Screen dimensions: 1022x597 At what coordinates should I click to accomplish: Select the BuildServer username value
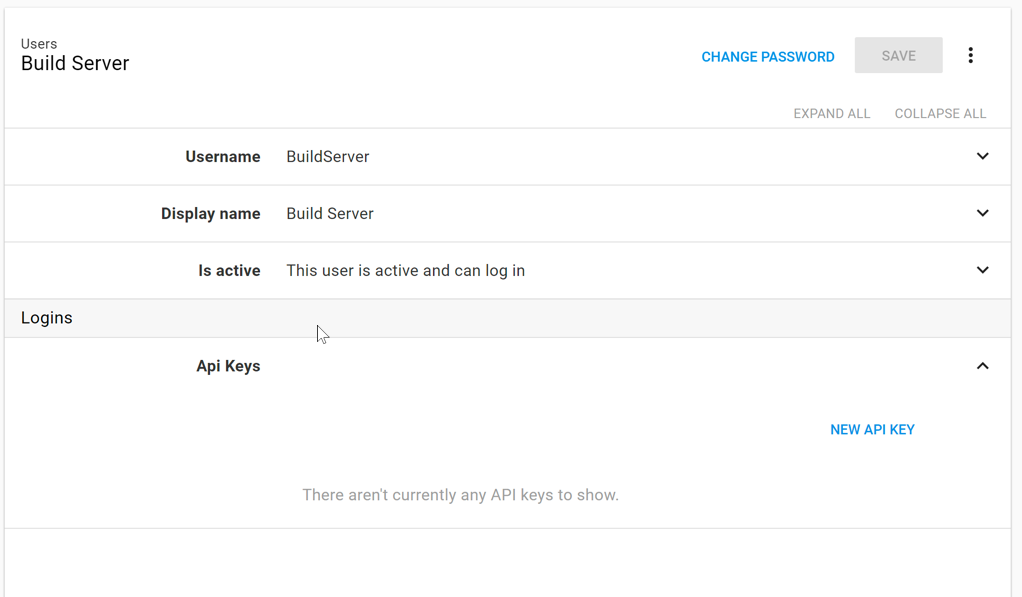[327, 156]
